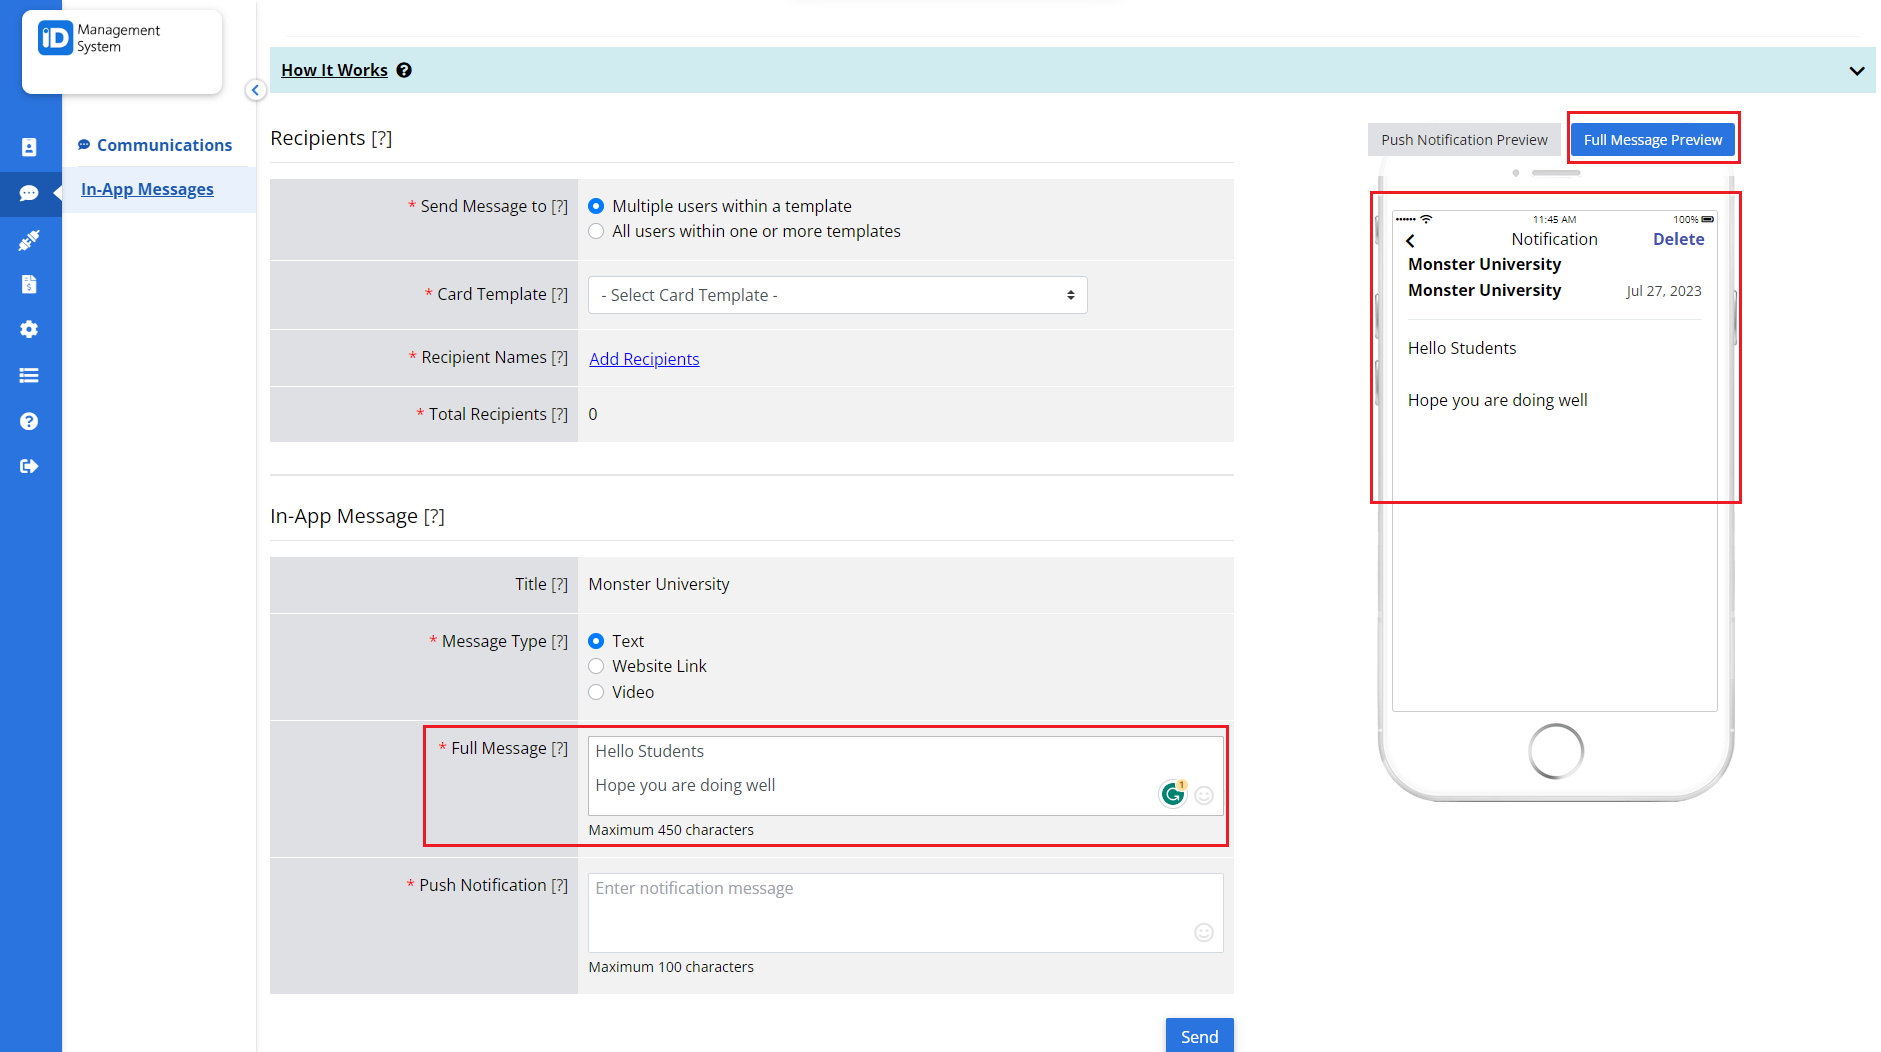
Task: Open Communications menu section
Action: (x=155, y=145)
